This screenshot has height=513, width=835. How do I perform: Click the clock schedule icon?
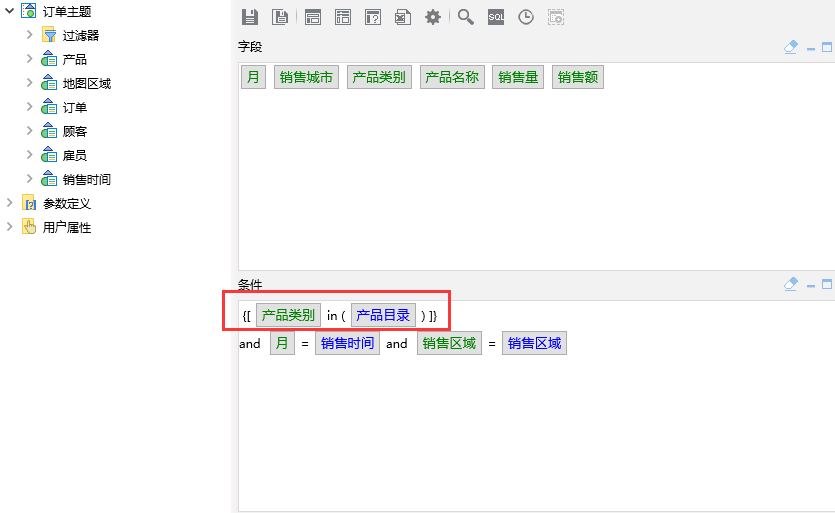[526, 17]
